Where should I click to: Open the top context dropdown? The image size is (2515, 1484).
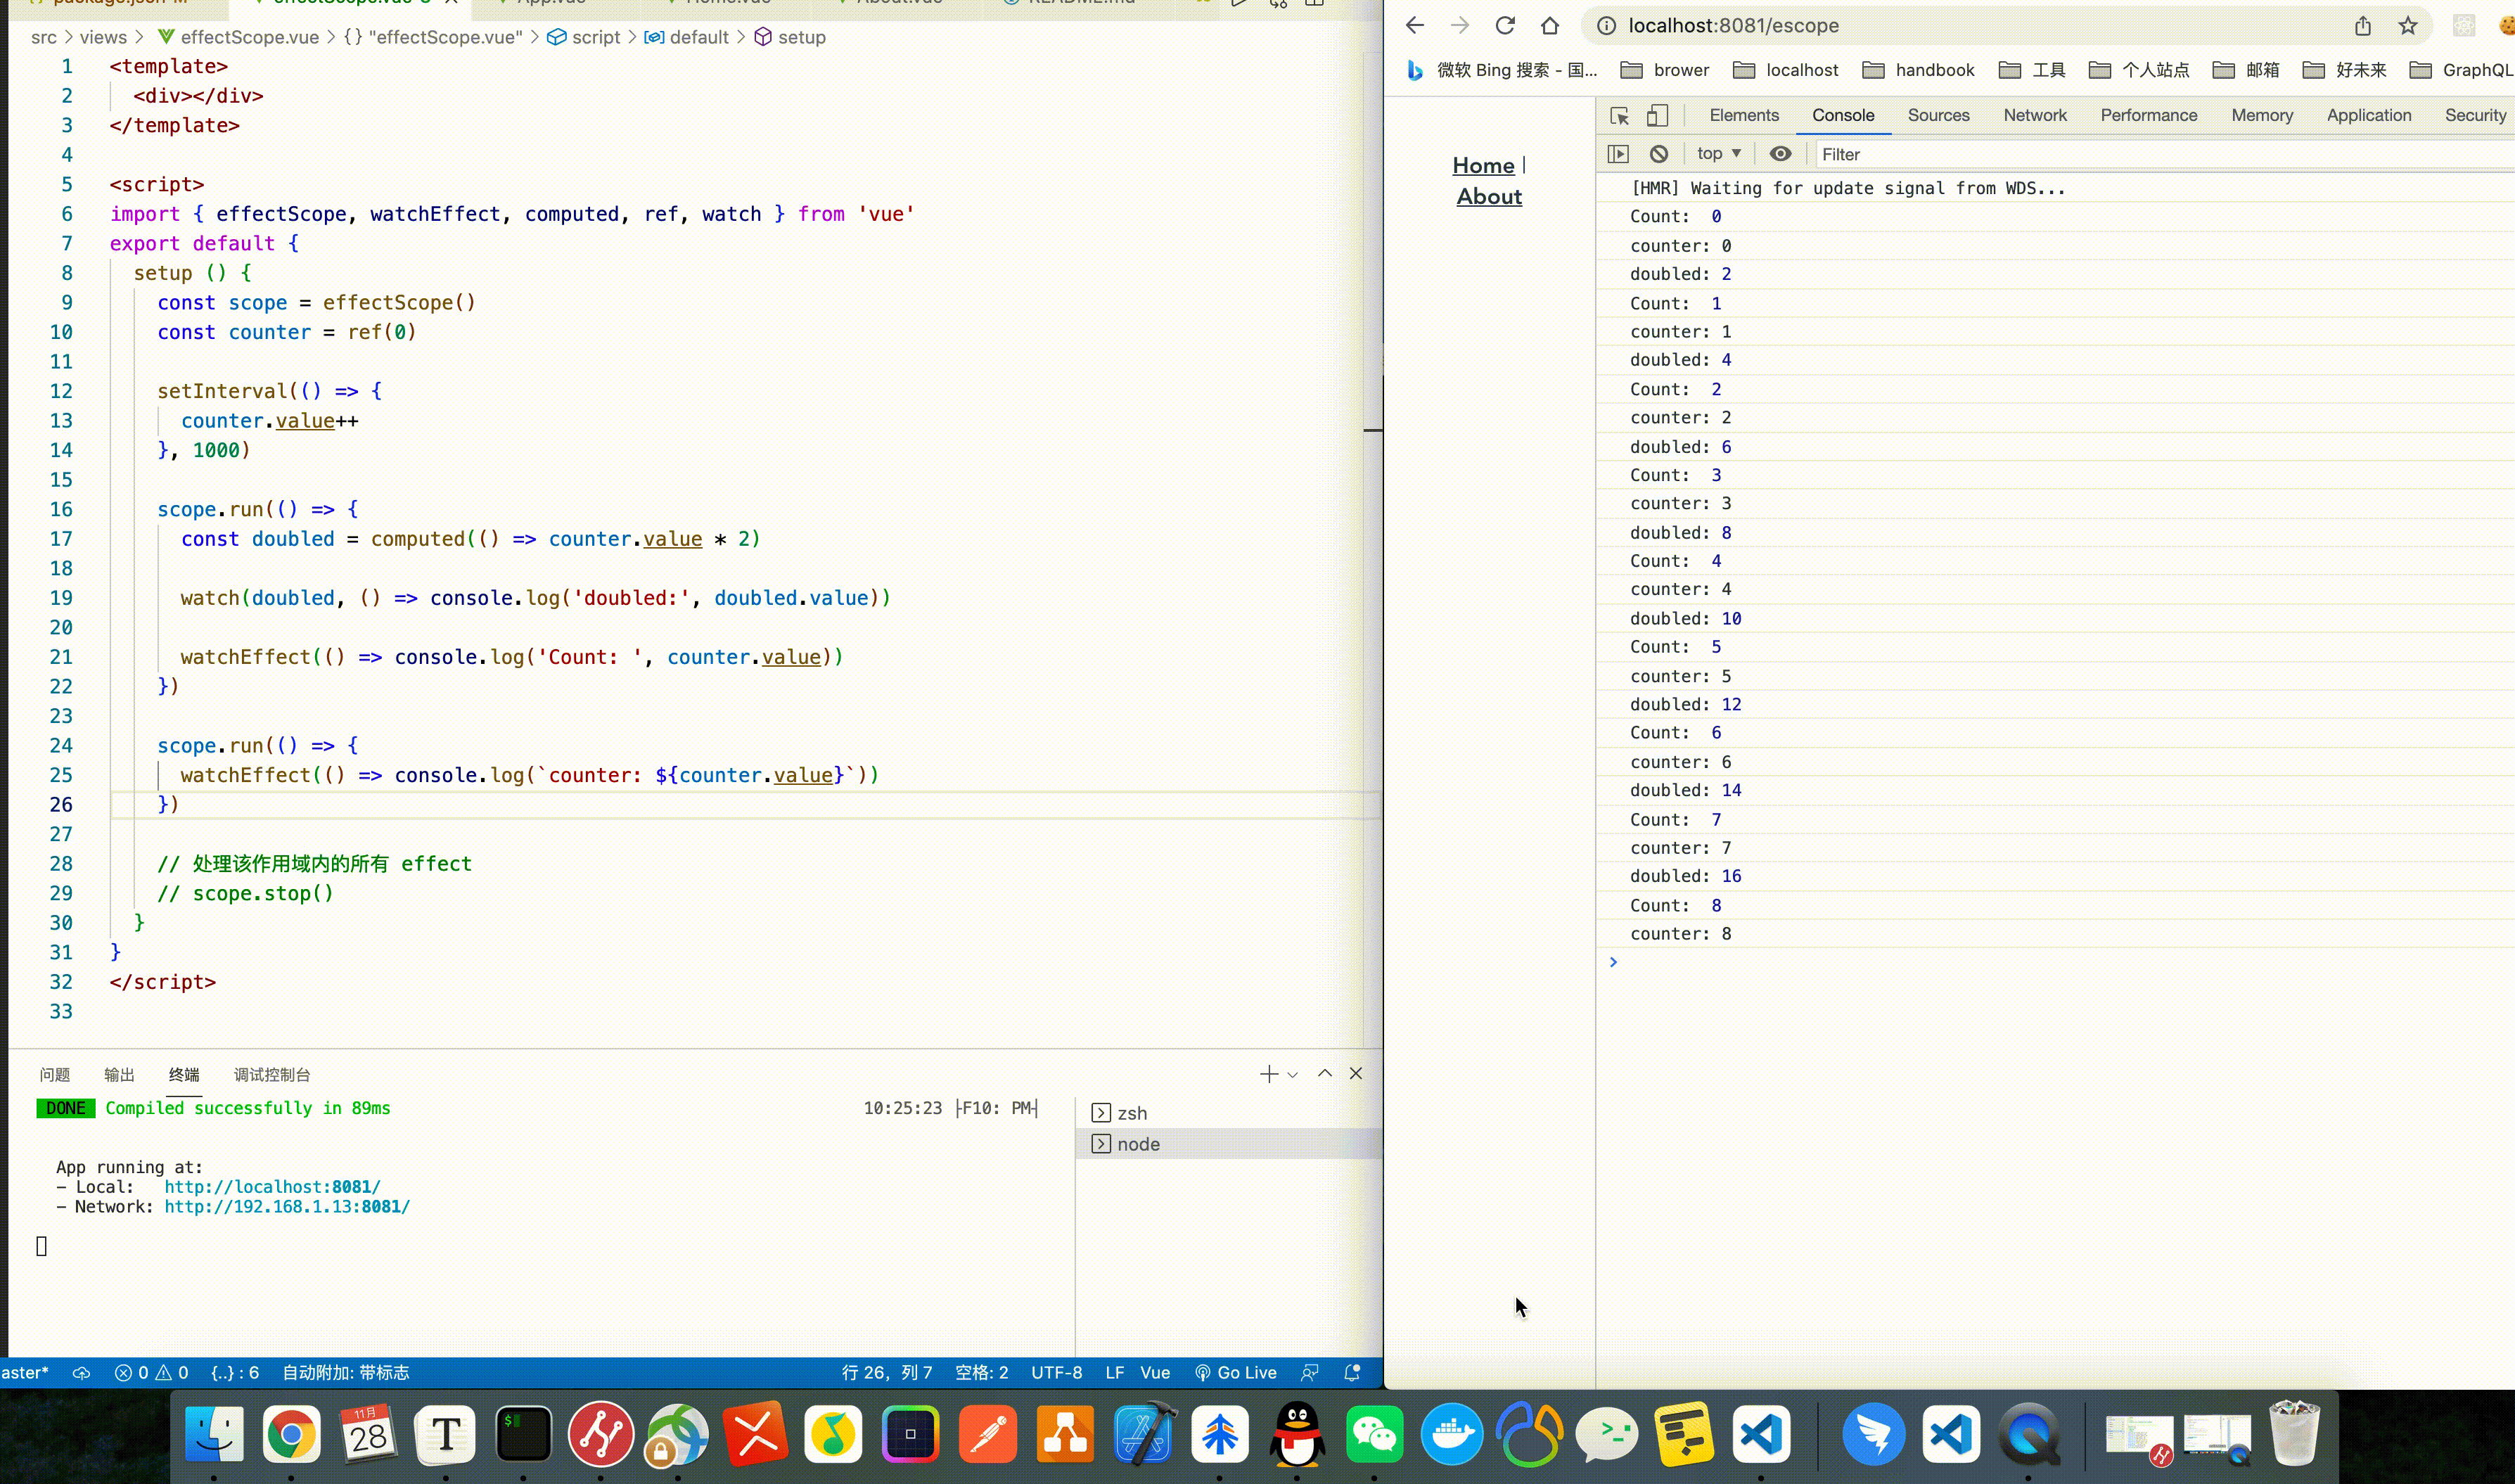coord(1718,154)
